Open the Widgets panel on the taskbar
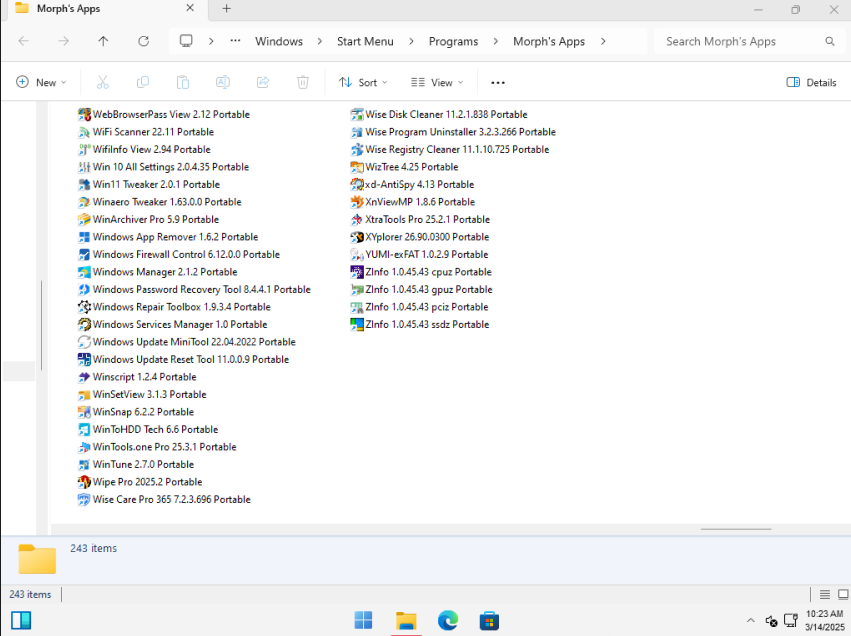This screenshot has height=636, width=851. (x=21, y=620)
